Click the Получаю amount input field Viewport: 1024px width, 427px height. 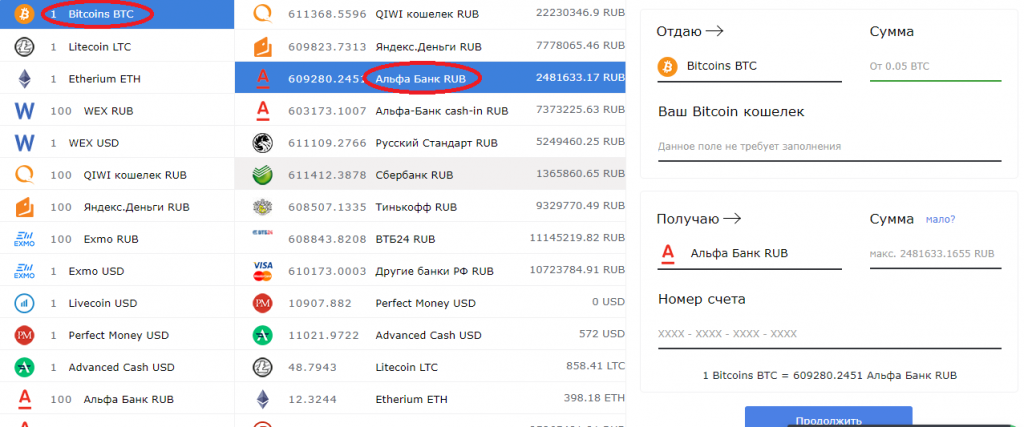(934, 254)
